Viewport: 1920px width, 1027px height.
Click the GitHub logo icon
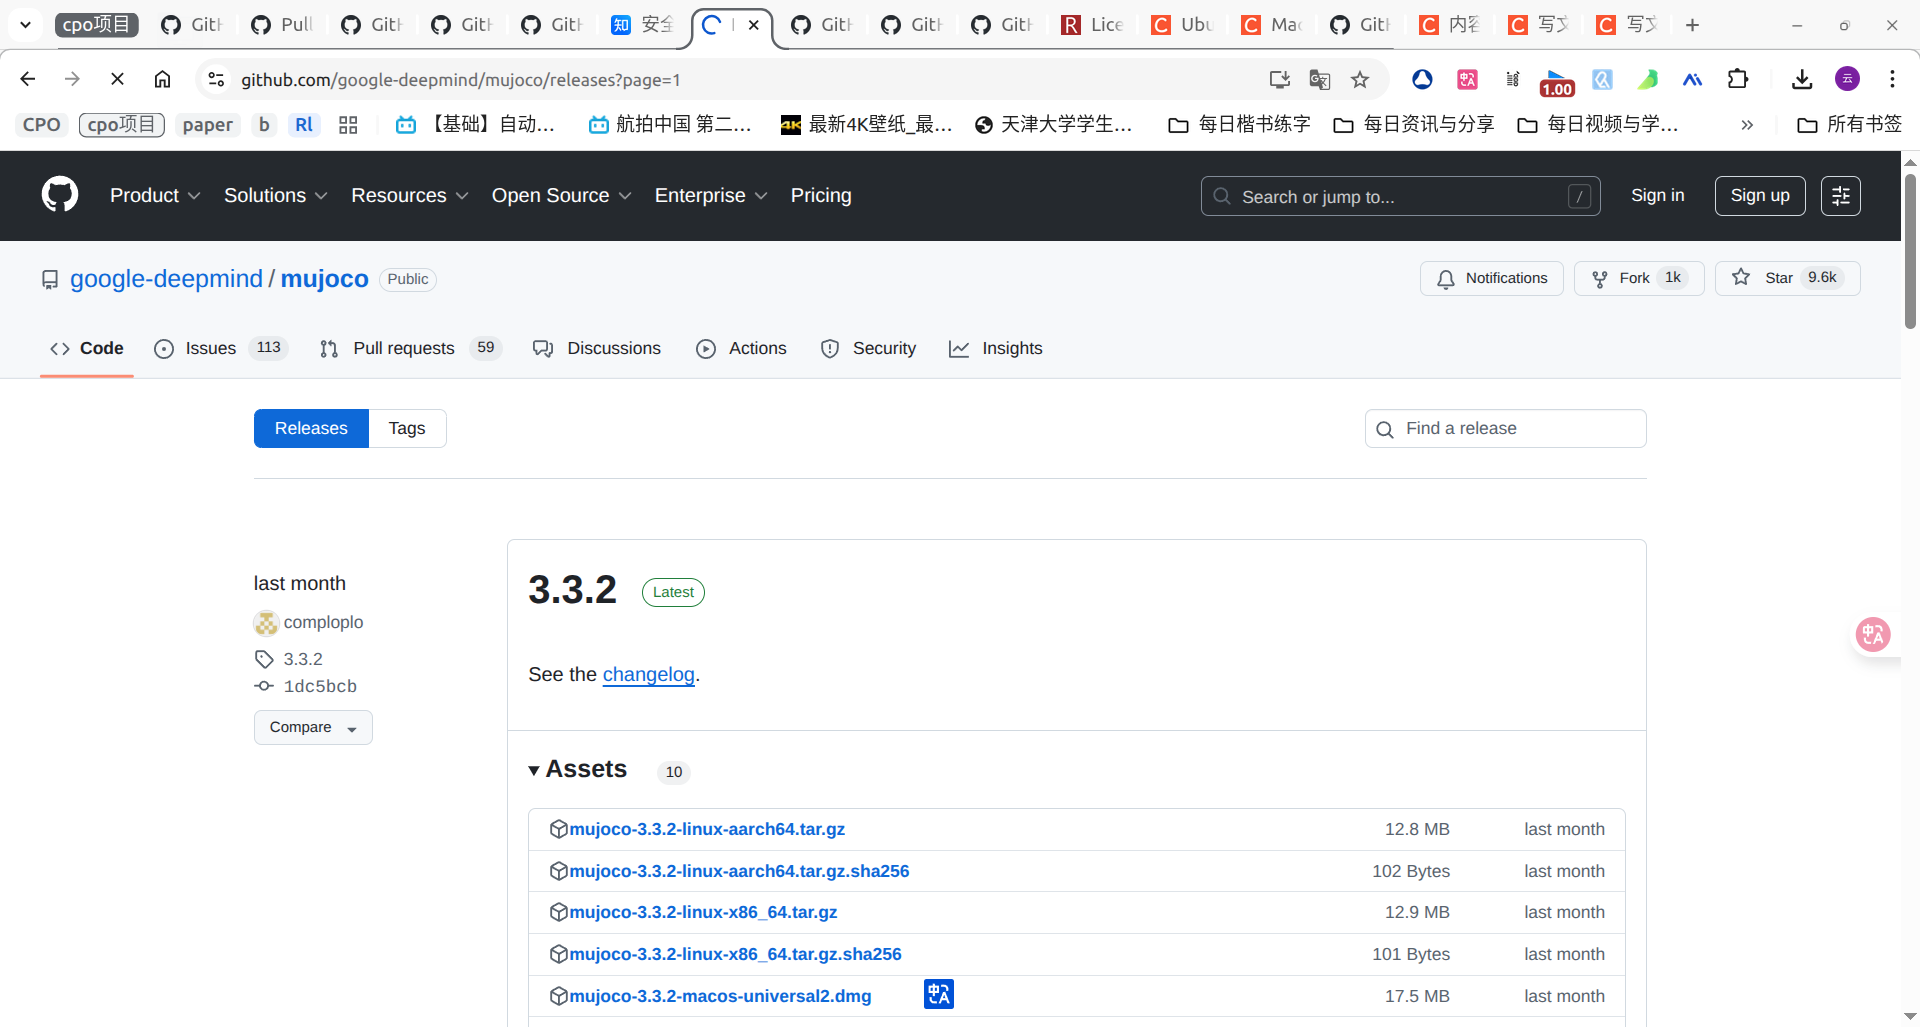(x=60, y=195)
